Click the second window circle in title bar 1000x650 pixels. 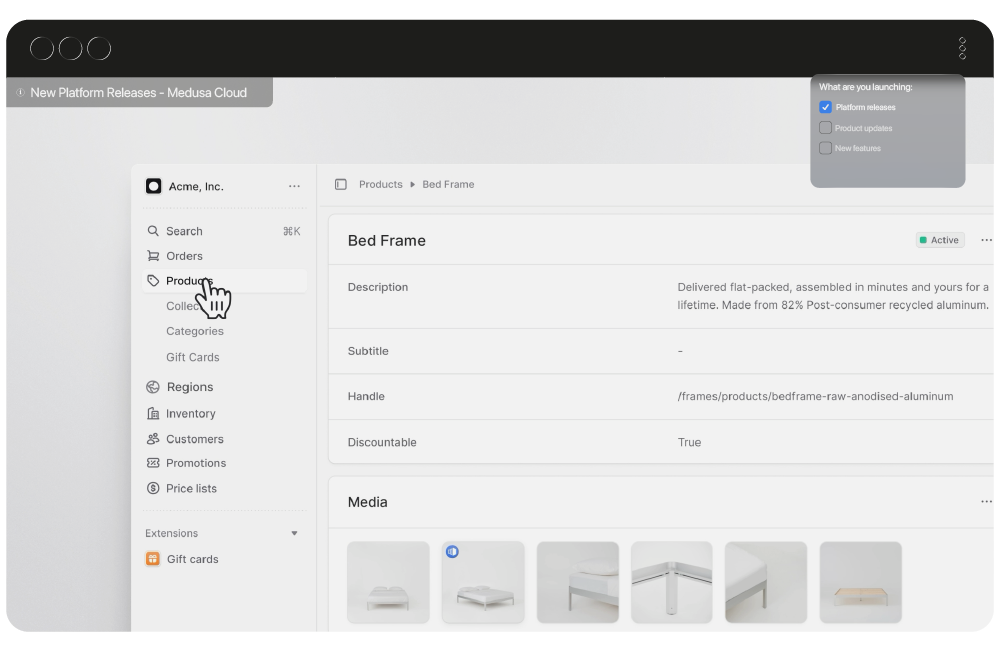tap(71, 48)
